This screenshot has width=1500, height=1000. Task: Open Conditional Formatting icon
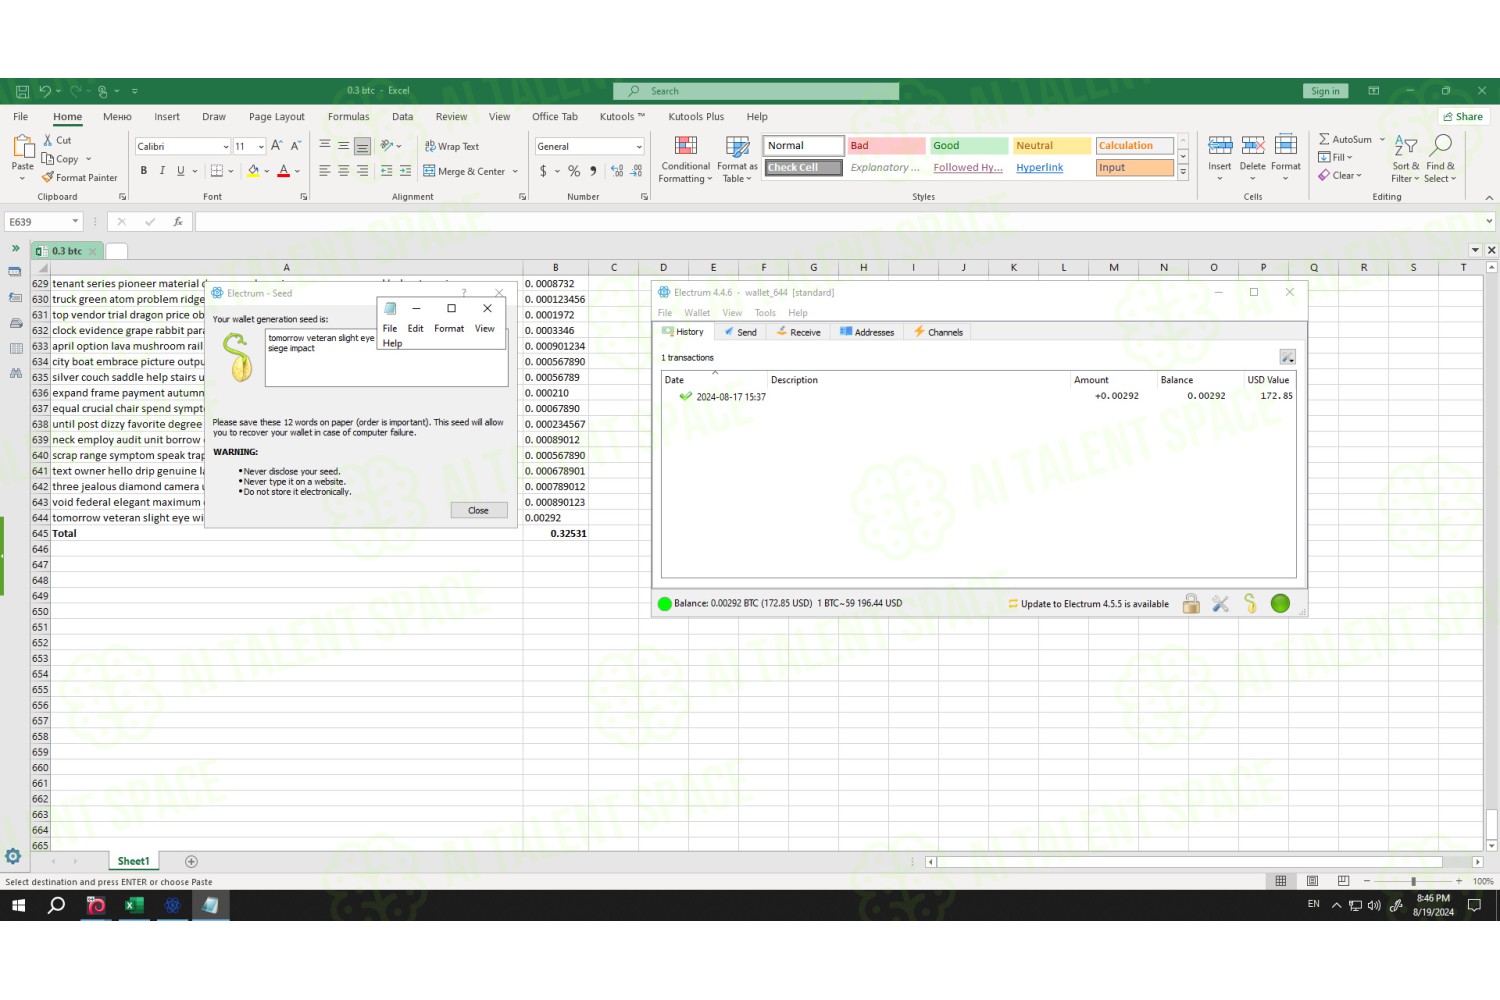686,146
